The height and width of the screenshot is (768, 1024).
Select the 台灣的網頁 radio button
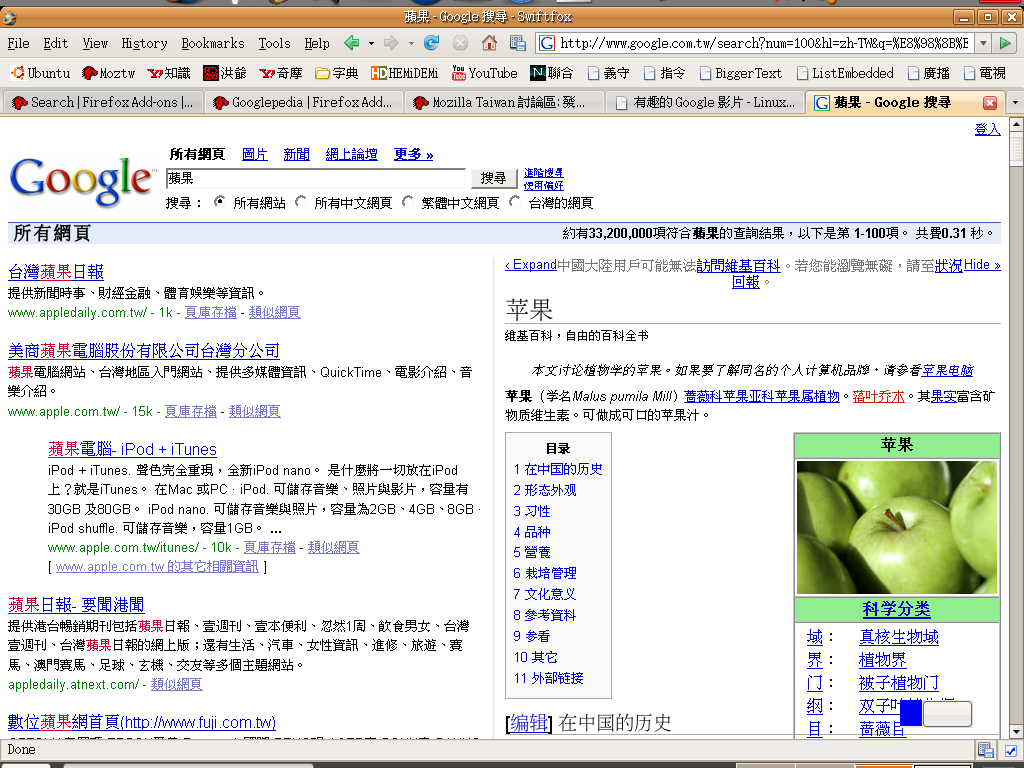pyautogui.click(x=515, y=202)
